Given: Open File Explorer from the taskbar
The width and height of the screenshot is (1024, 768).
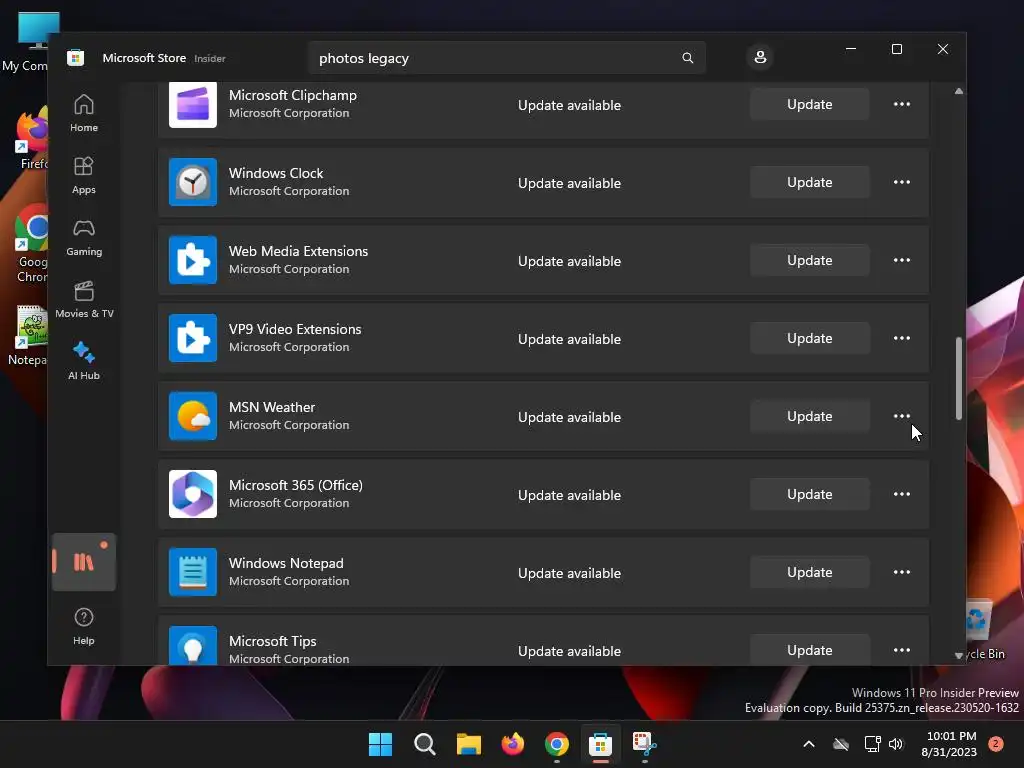Looking at the screenshot, I should pos(468,744).
